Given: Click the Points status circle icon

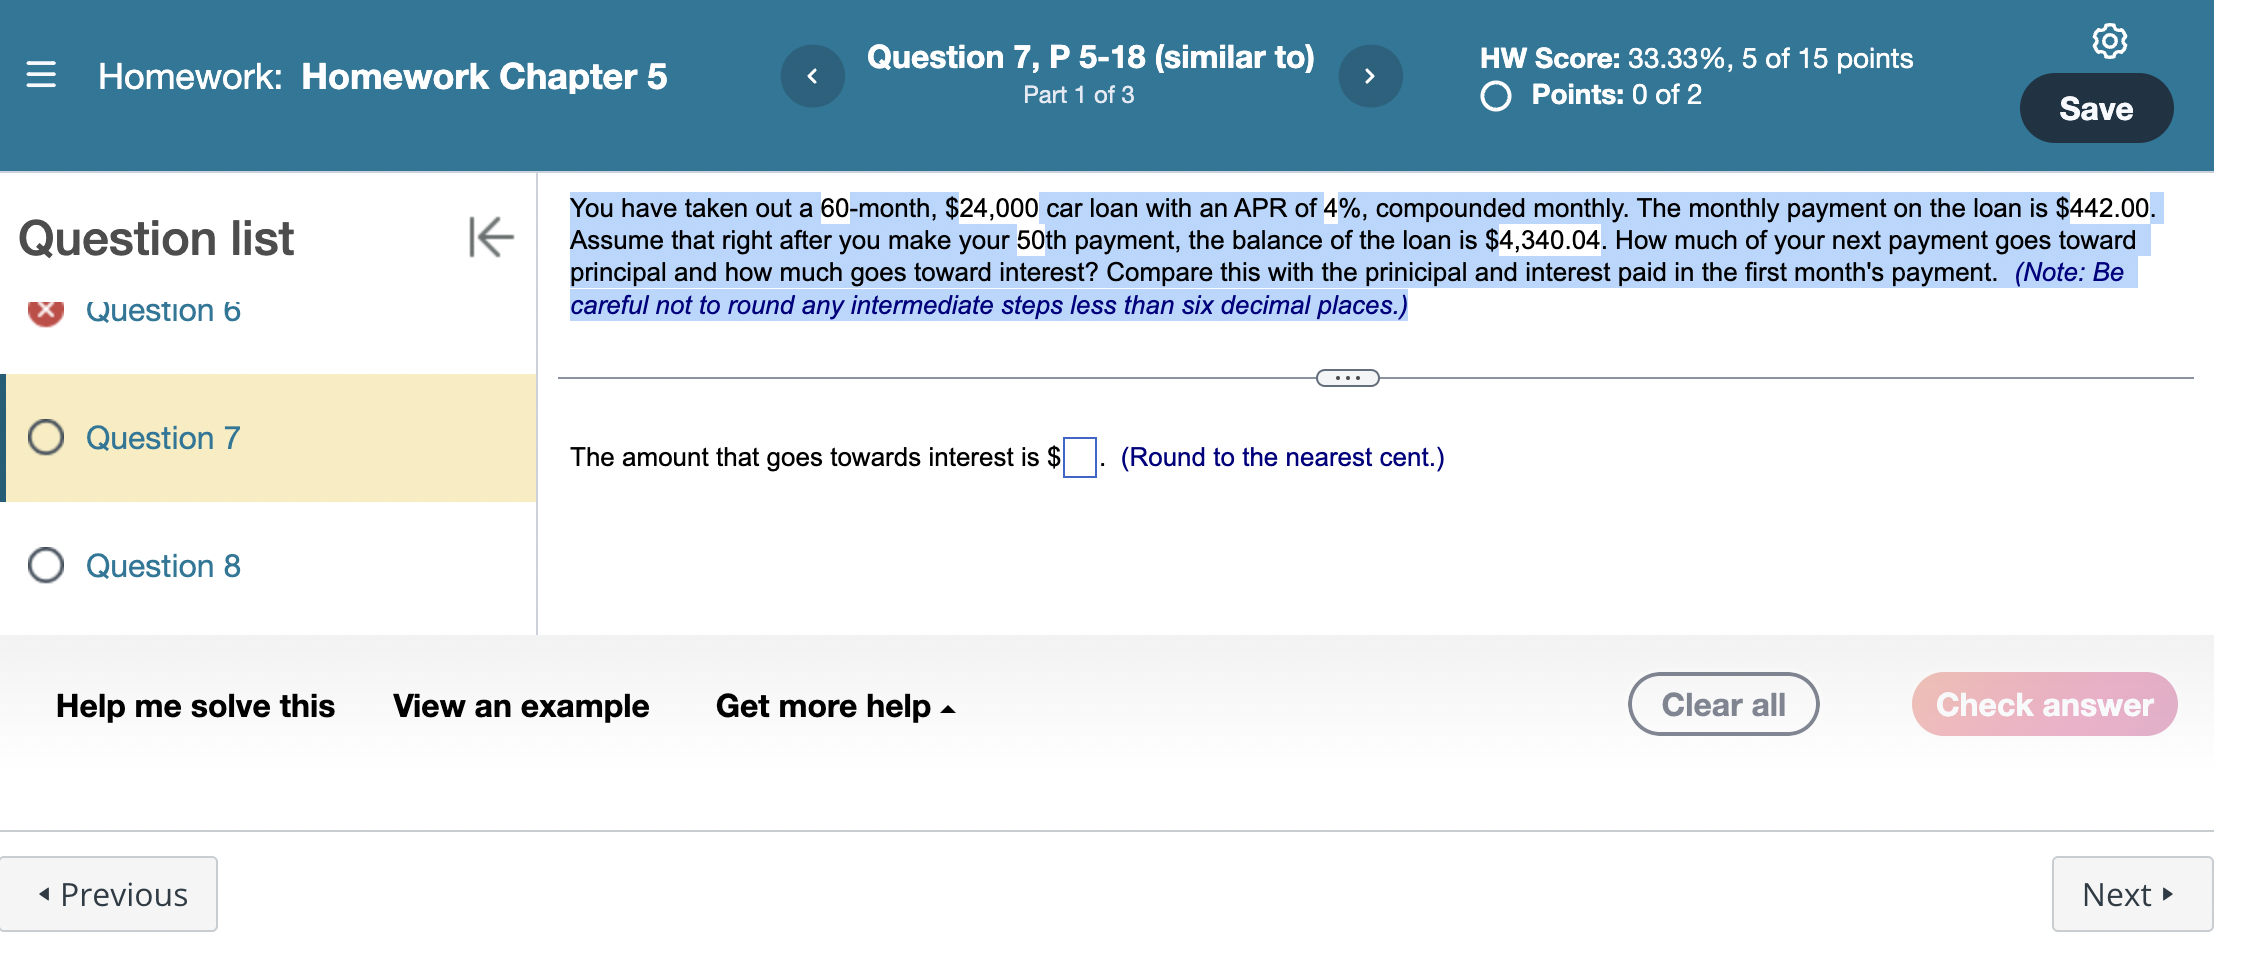Looking at the screenshot, I should tap(1496, 96).
